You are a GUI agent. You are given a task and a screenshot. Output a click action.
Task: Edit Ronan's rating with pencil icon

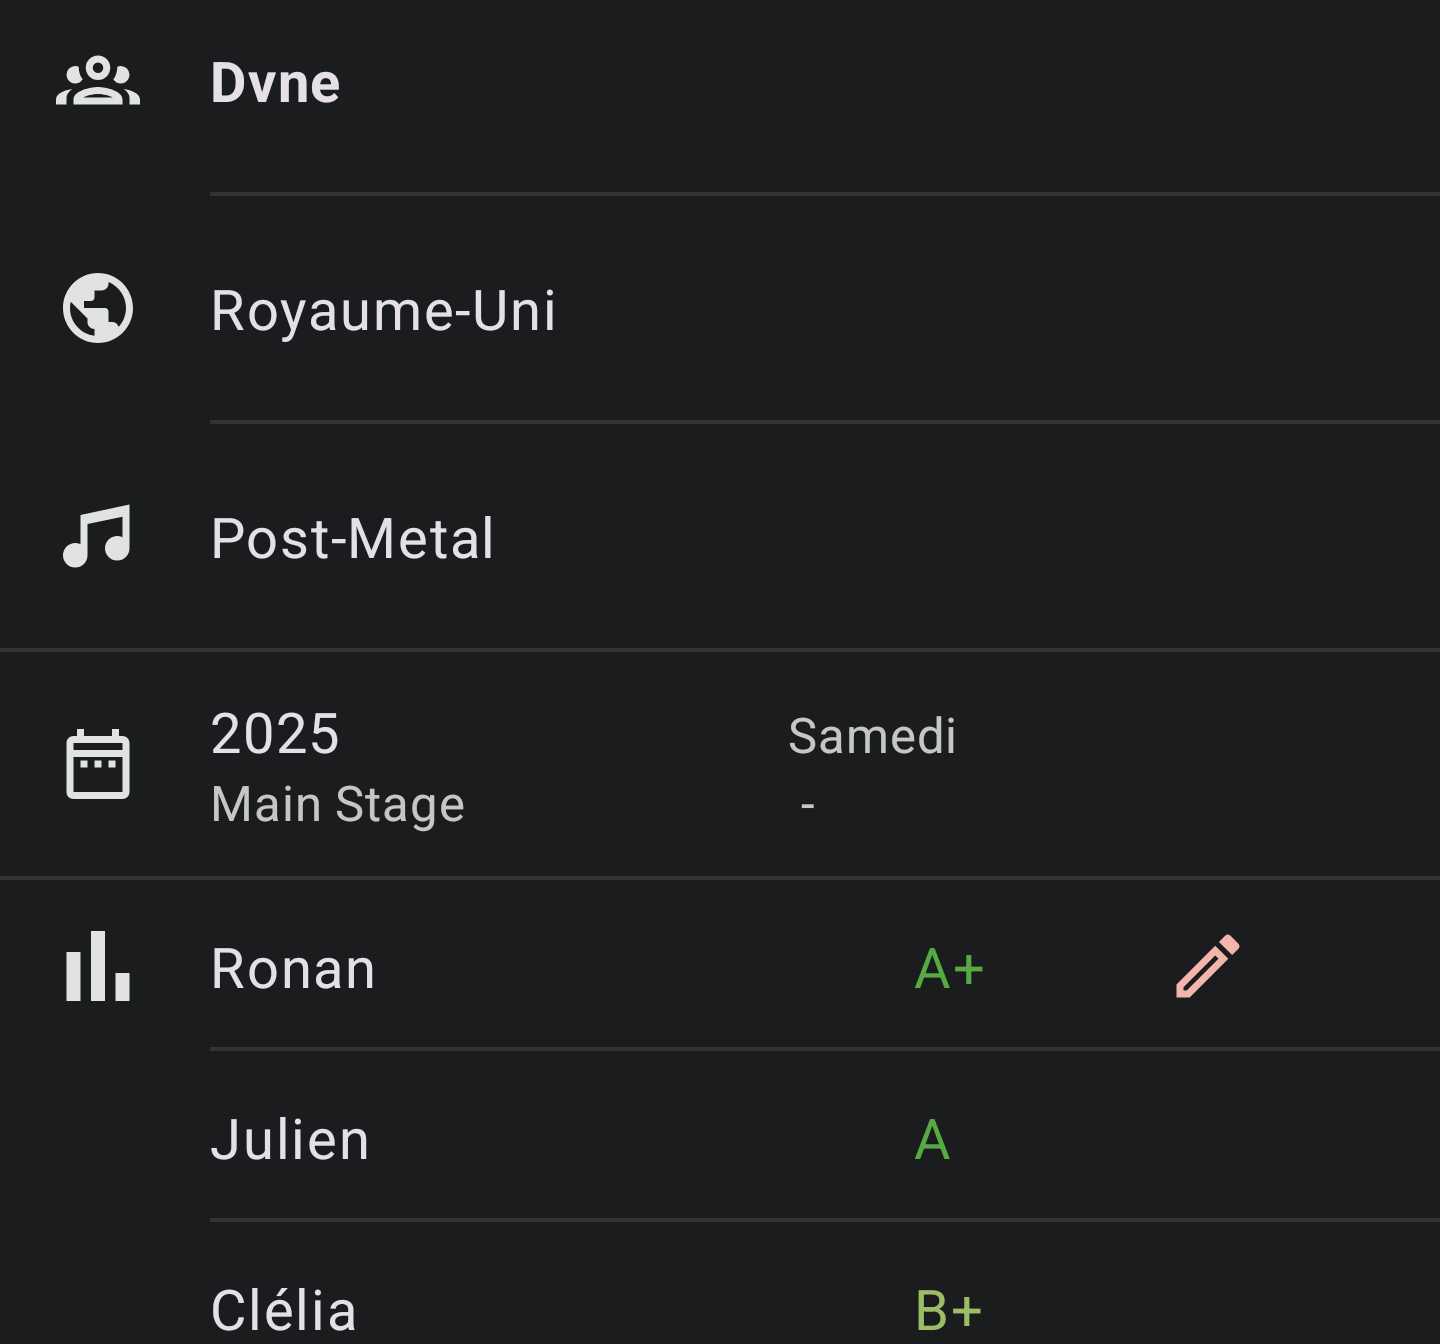(1207, 967)
